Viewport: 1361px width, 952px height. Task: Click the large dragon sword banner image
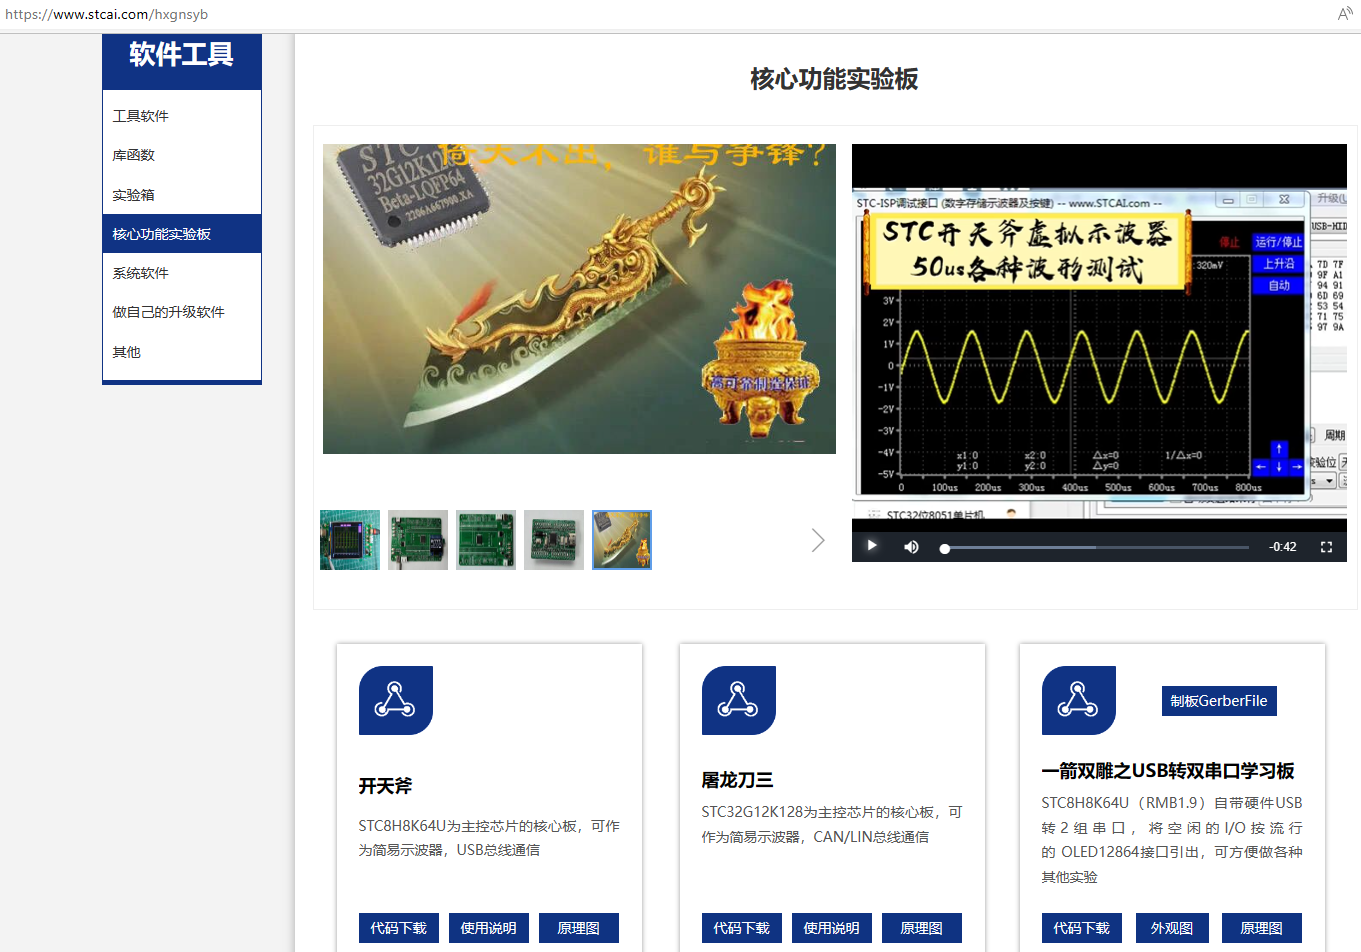pos(579,299)
